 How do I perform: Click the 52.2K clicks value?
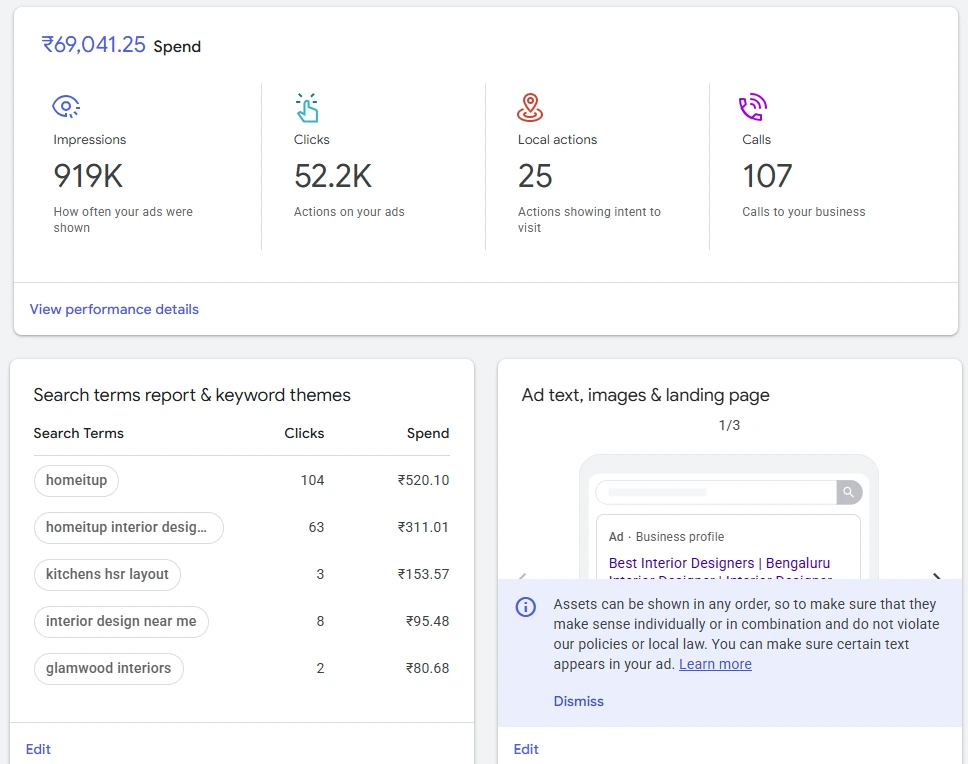pyautogui.click(x=333, y=176)
